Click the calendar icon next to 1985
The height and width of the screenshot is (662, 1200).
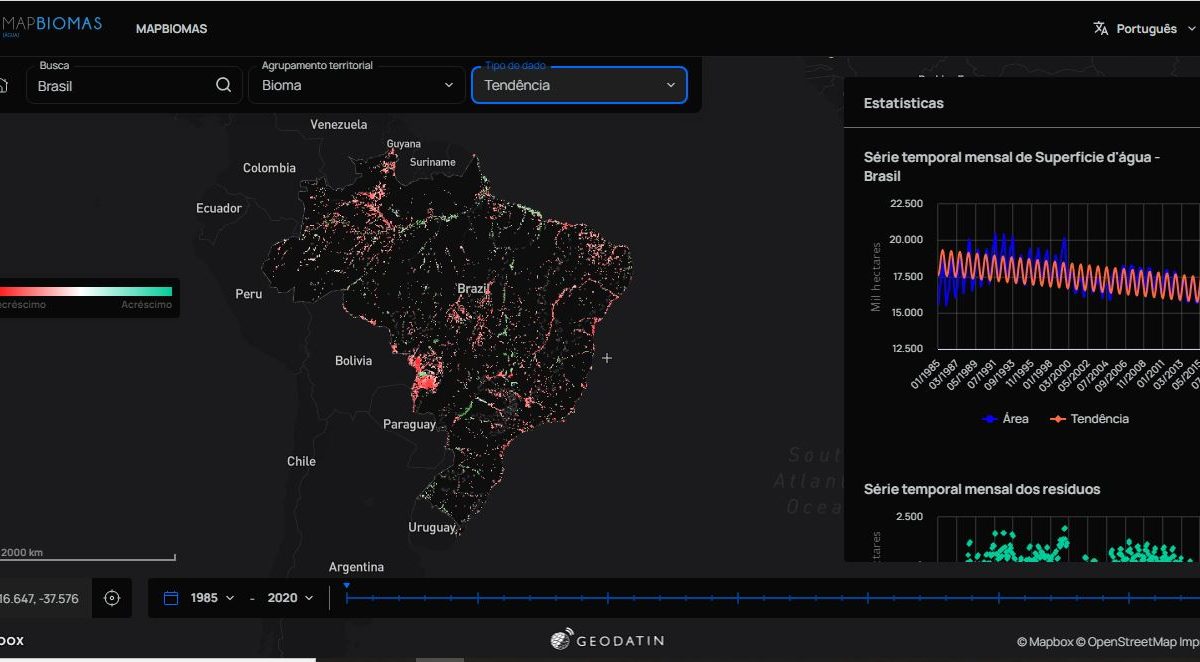coord(171,598)
